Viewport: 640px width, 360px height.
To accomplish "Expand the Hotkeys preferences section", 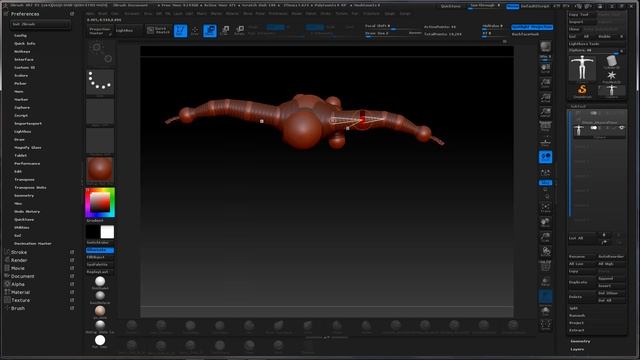I will tap(22, 51).
